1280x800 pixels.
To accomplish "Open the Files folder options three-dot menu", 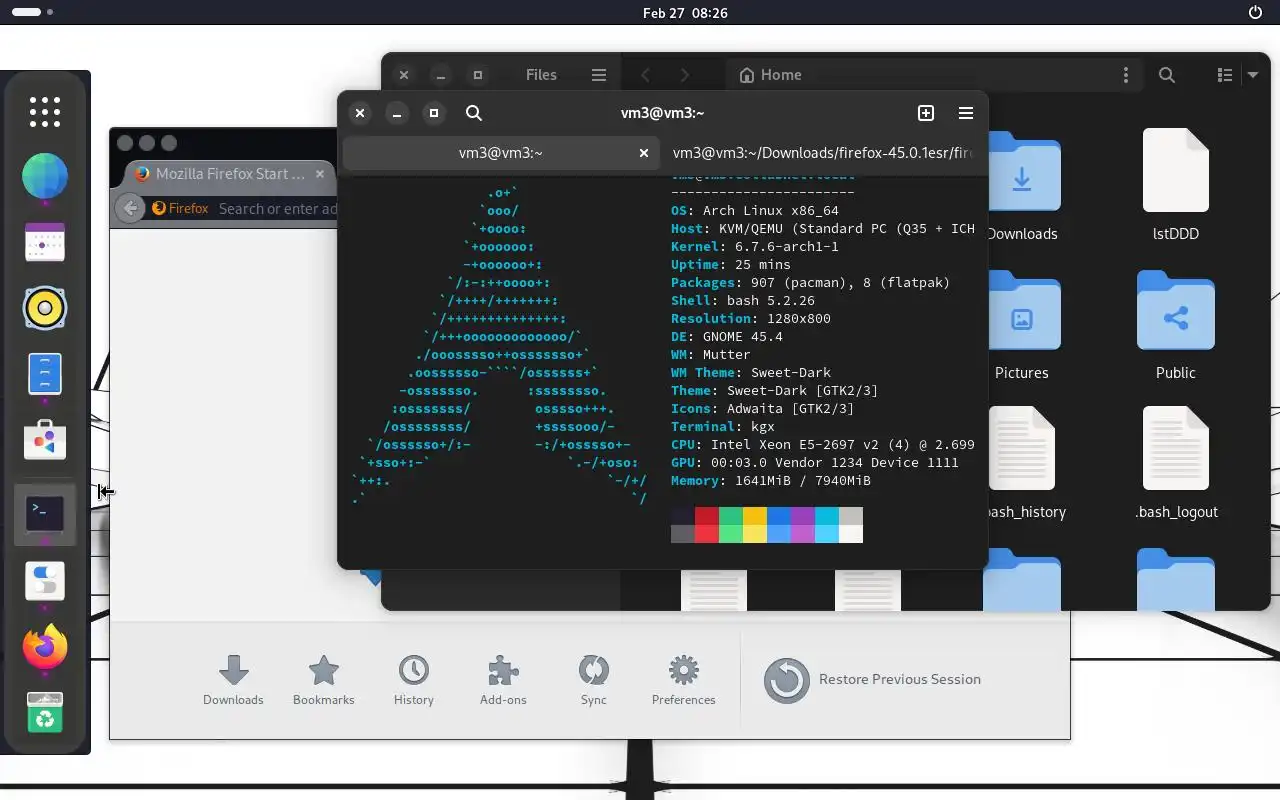I will 1126,75.
